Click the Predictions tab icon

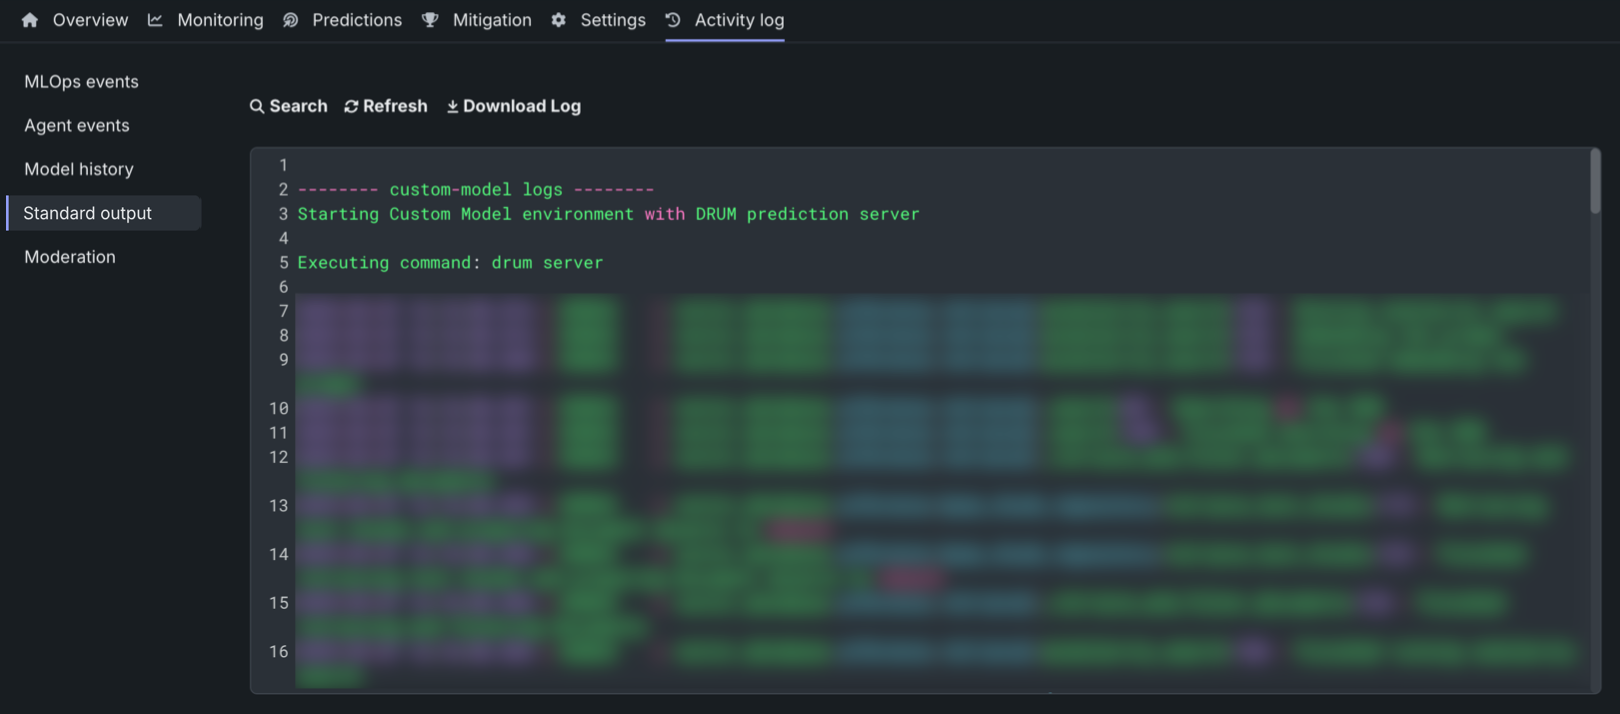[291, 20]
